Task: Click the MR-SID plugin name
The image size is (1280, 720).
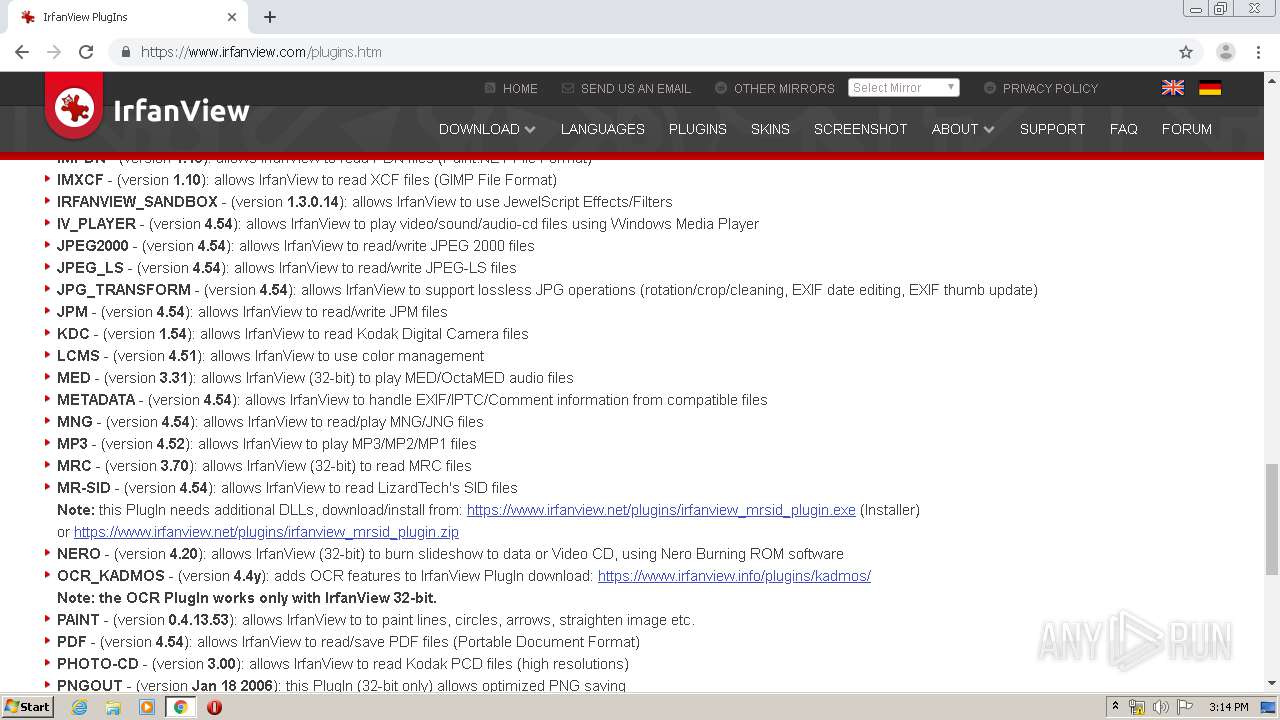Action: tap(84, 488)
